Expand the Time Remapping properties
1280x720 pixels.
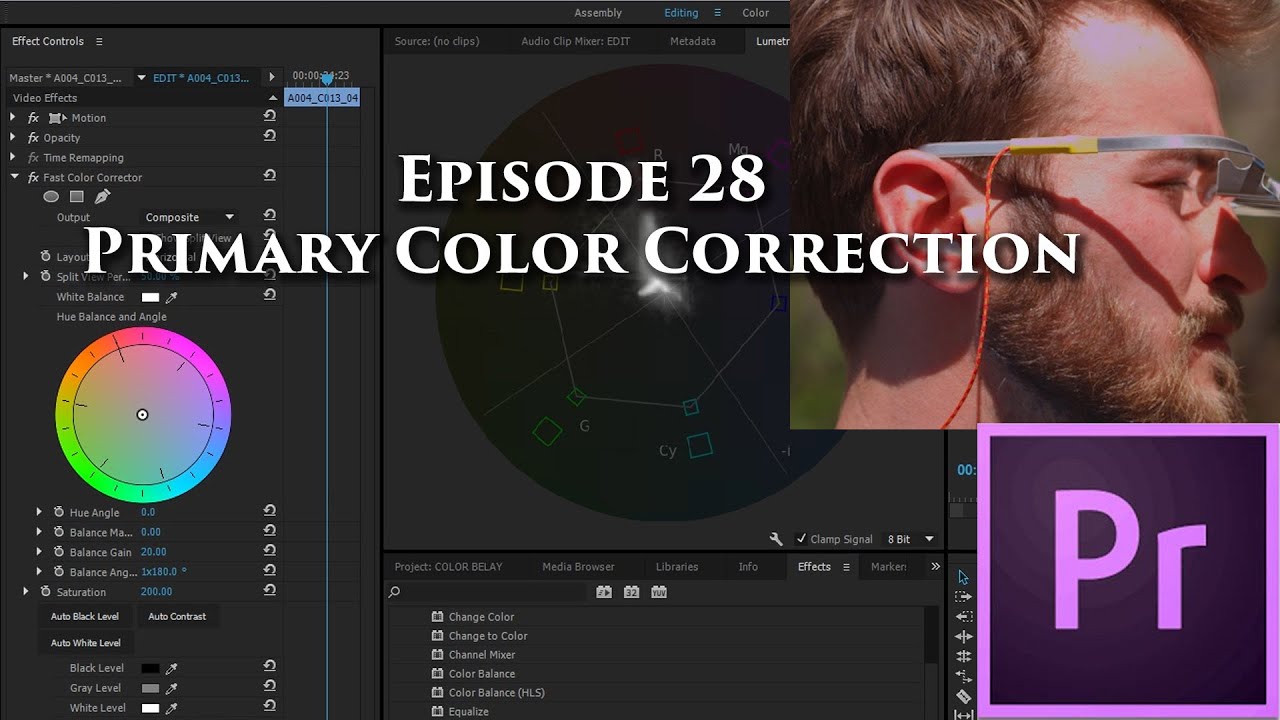pyautogui.click(x=14, y=157)
